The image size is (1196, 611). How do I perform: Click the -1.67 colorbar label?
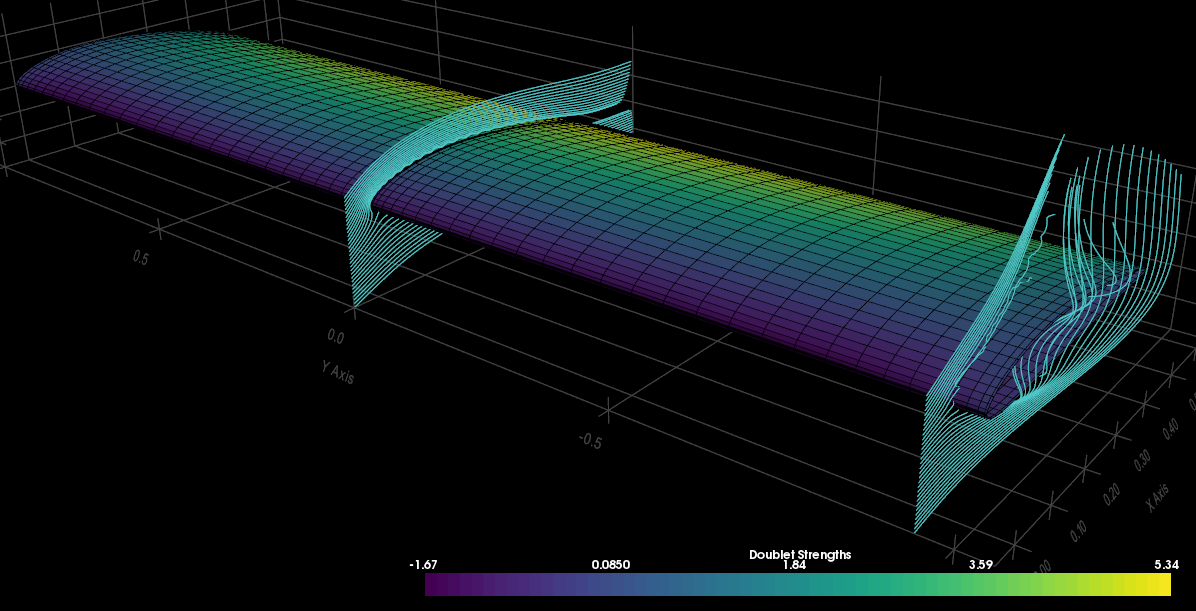coord(422,564)
